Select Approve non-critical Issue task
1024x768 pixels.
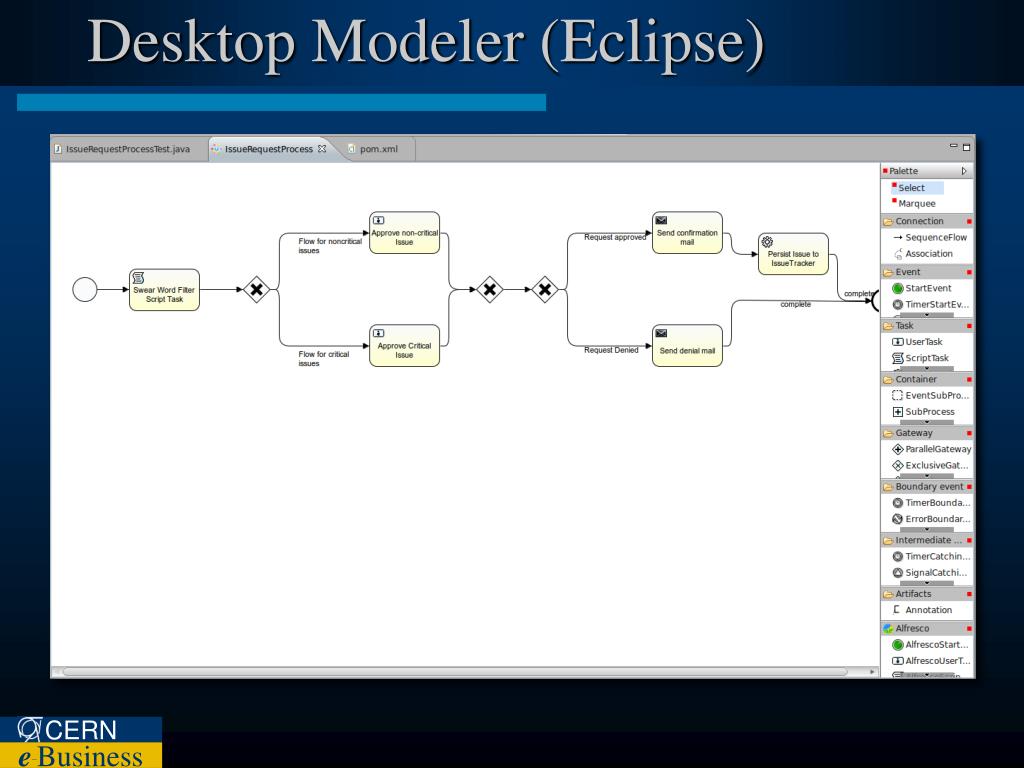(404, 232)
